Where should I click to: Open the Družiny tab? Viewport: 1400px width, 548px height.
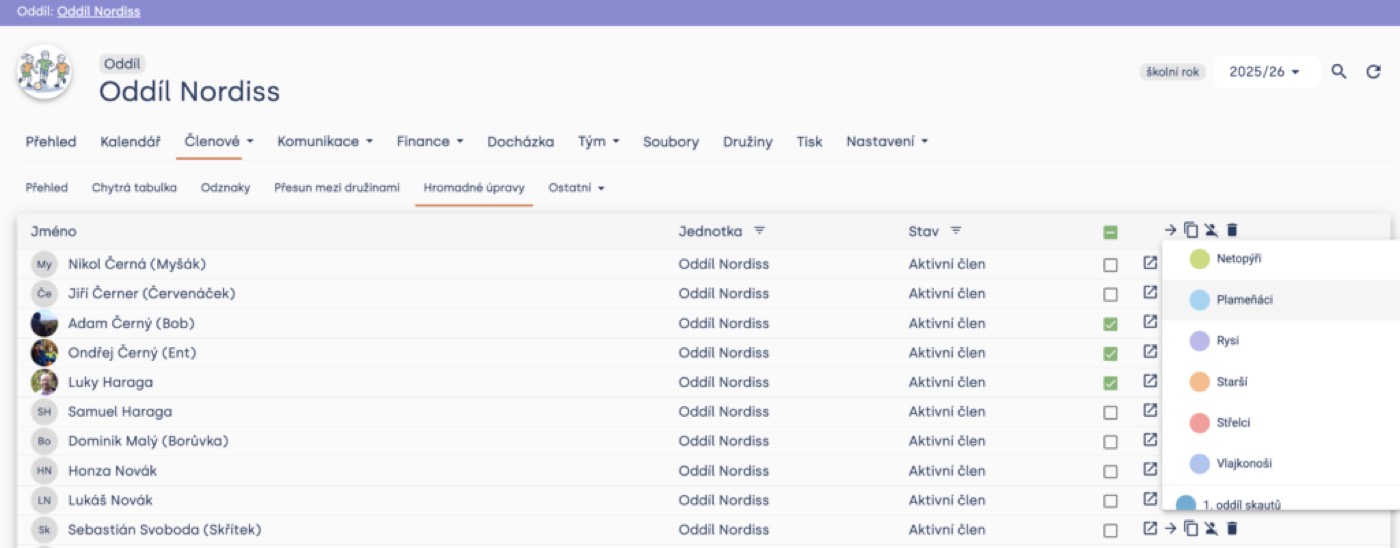pyautogui.click(x=748, y=142)
